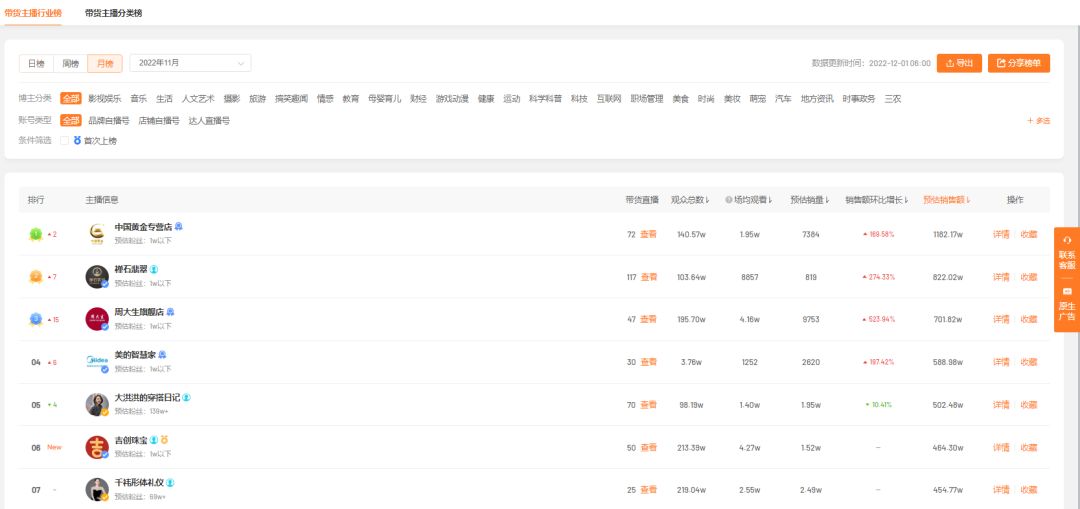Click the 吉创珠宝 red avatar
The height and width of the screenshot is (509, 1080).
tap(97, 447)
